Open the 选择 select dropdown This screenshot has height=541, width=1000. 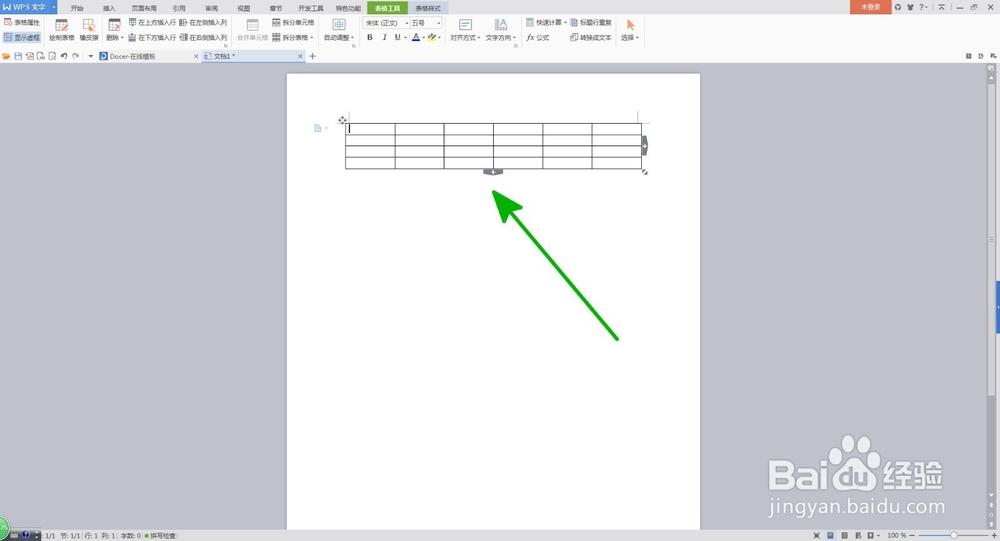(630, 30)
